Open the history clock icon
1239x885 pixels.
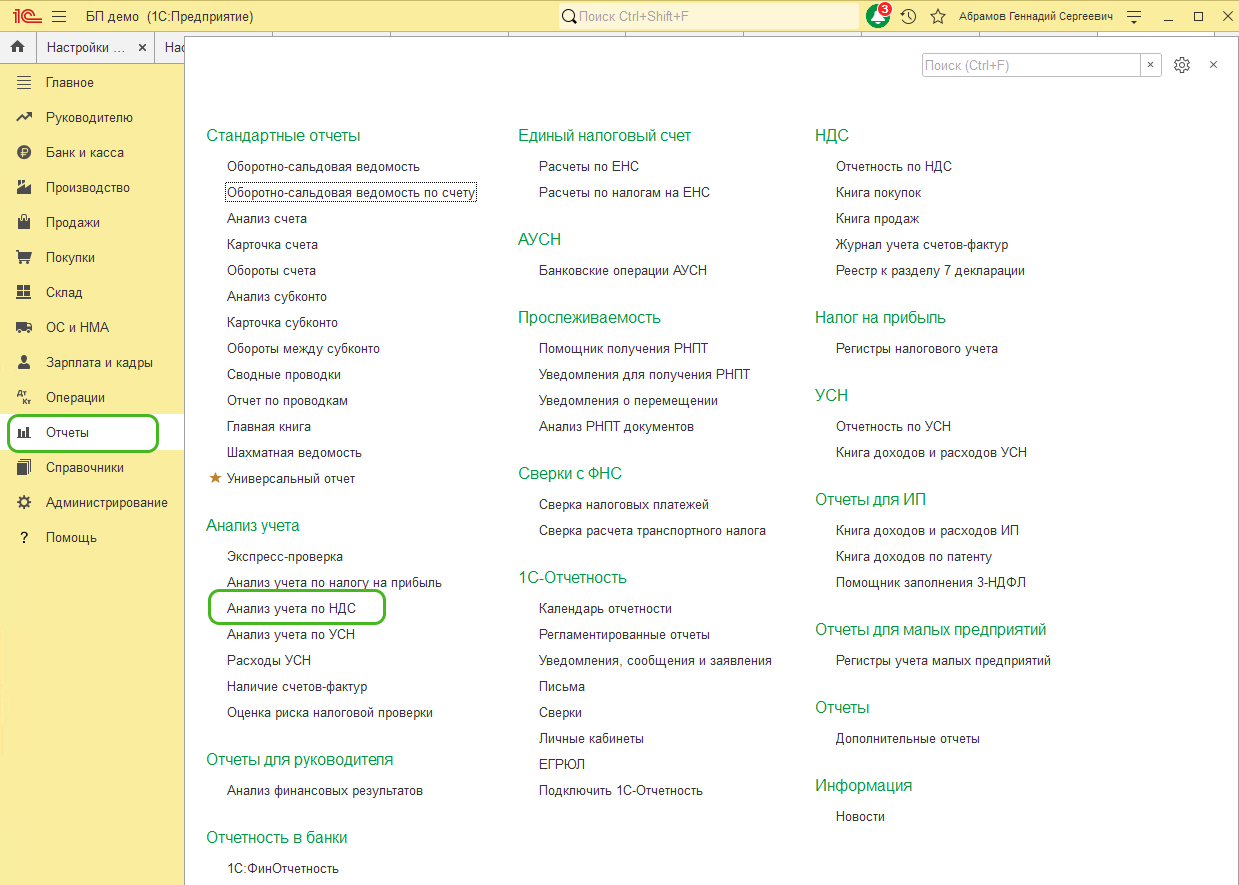[x=908, y=17]
